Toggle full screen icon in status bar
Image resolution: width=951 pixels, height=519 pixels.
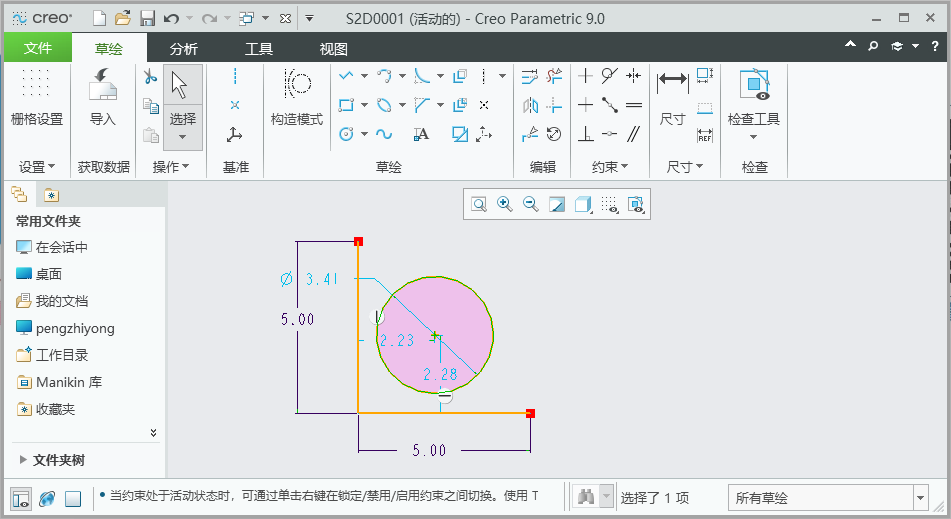click(73, 498)
